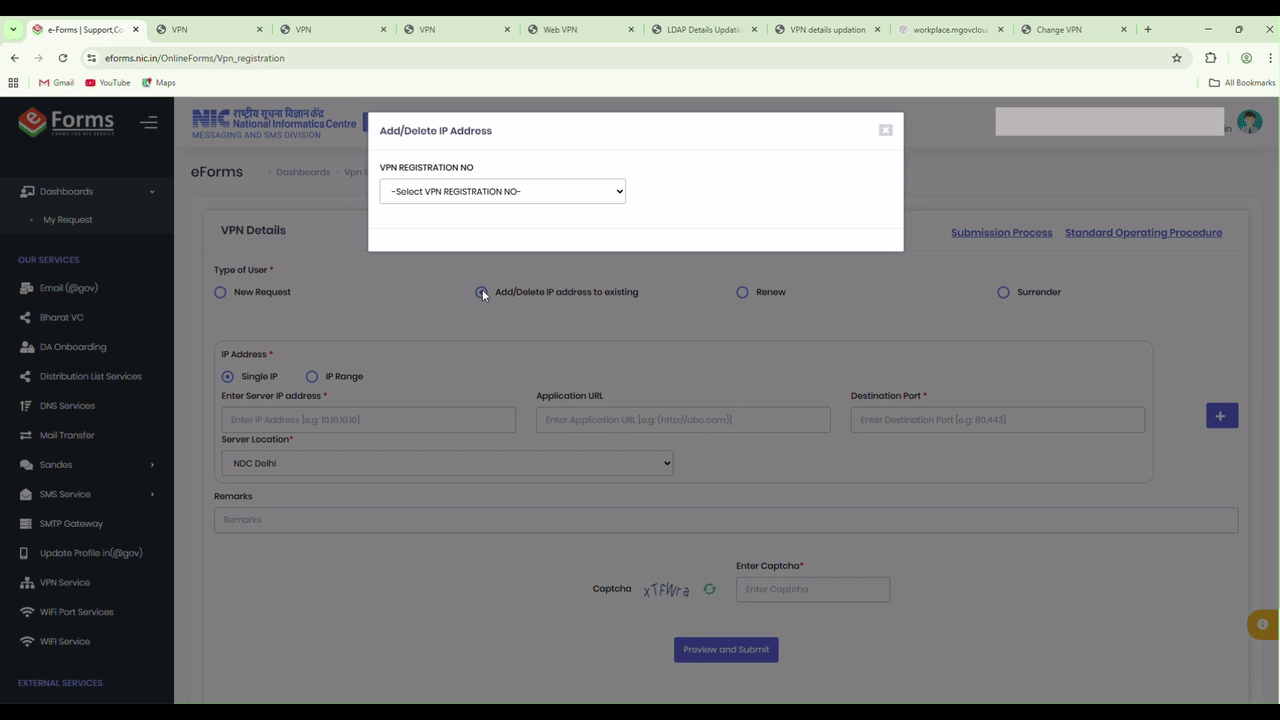The width and height of the screenshot is (1280, 720).
Task: Click inside the Enter Captcha field
Action: [812, 589]
